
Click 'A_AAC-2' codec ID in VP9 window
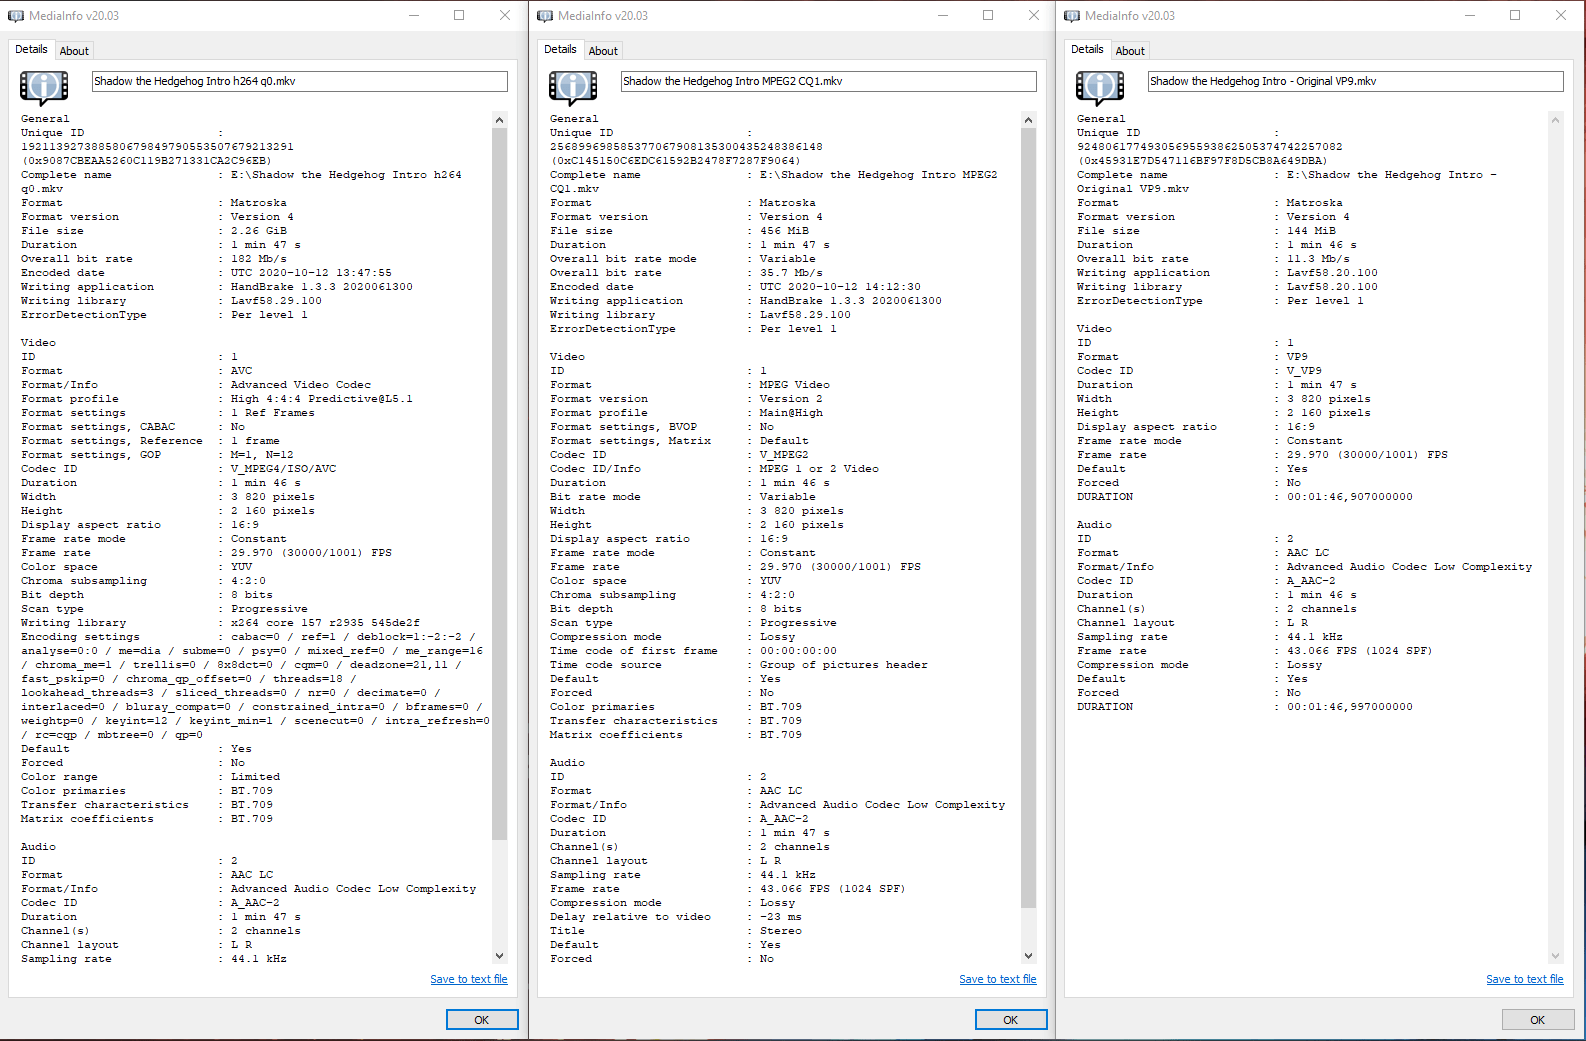pyautogui.click(x=1311, y=581)
